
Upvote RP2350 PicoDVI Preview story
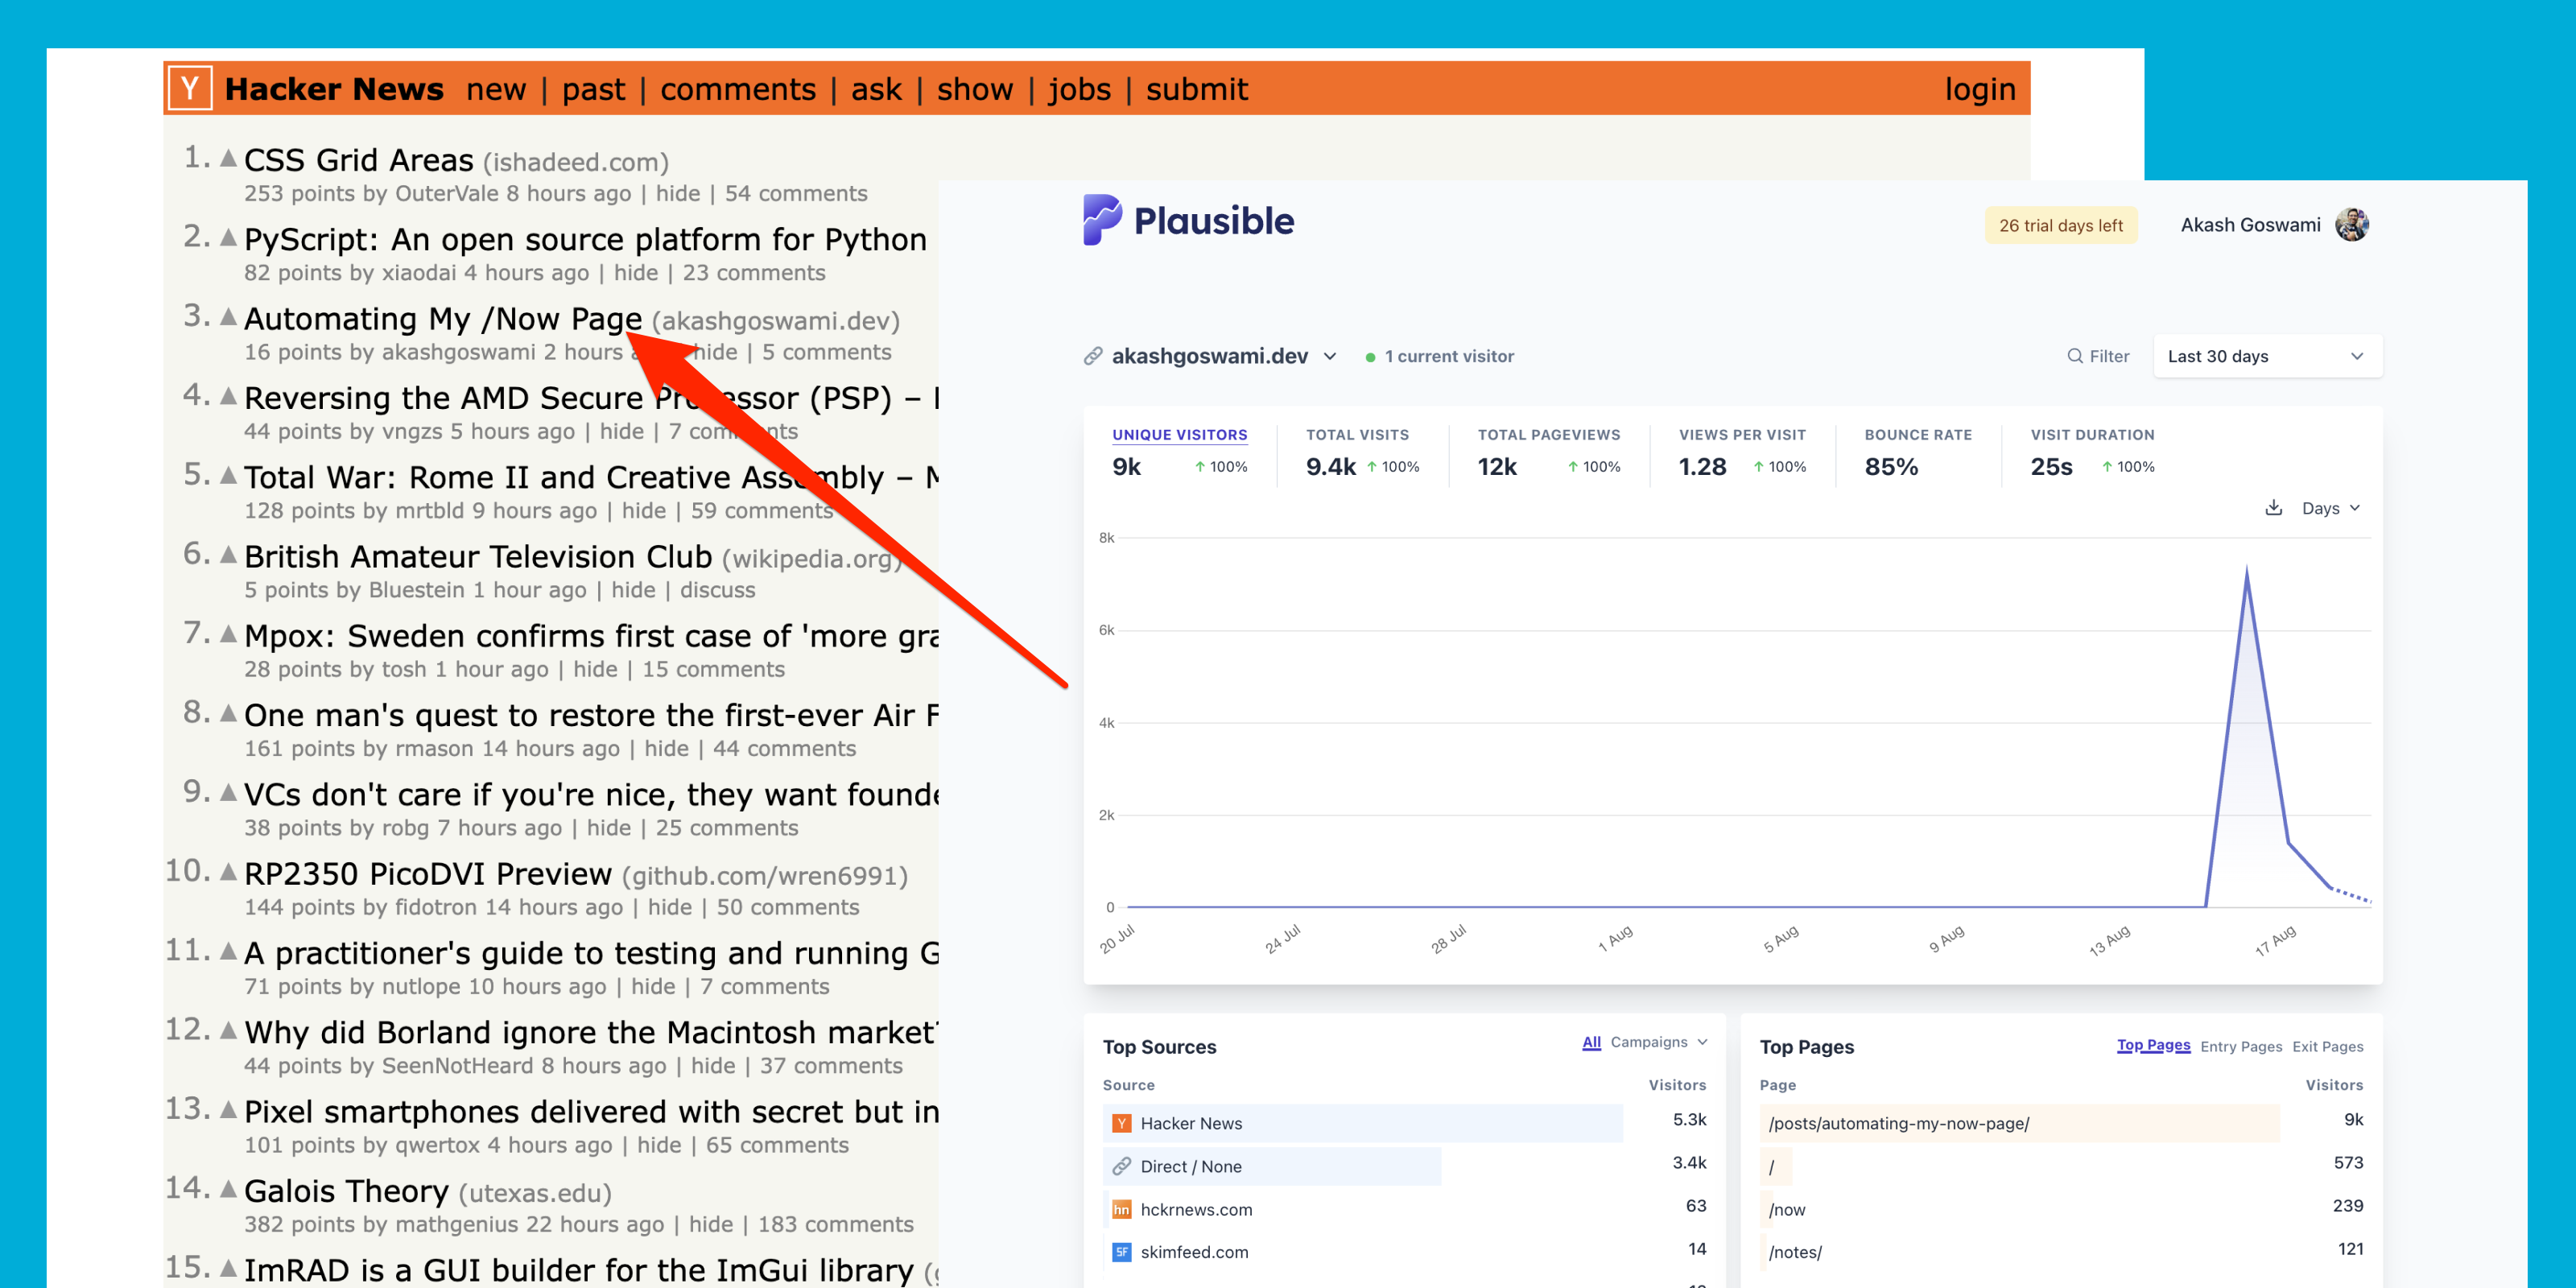tap(228, 872)
